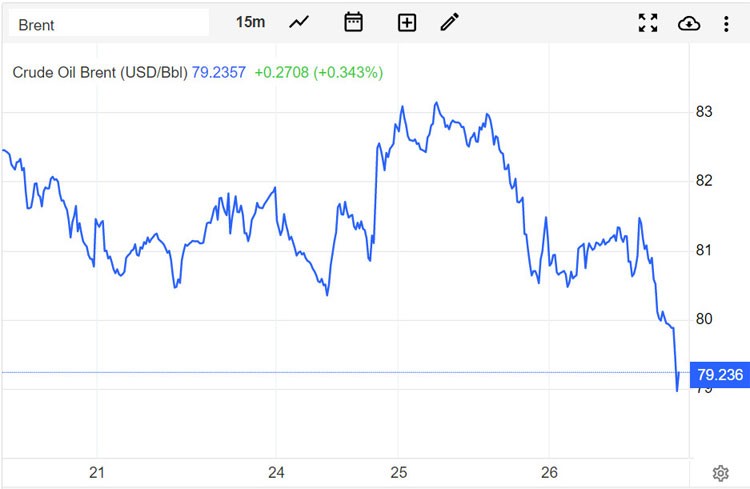Open the three-dot more options menu
The image size is (750, 489).
727,23
